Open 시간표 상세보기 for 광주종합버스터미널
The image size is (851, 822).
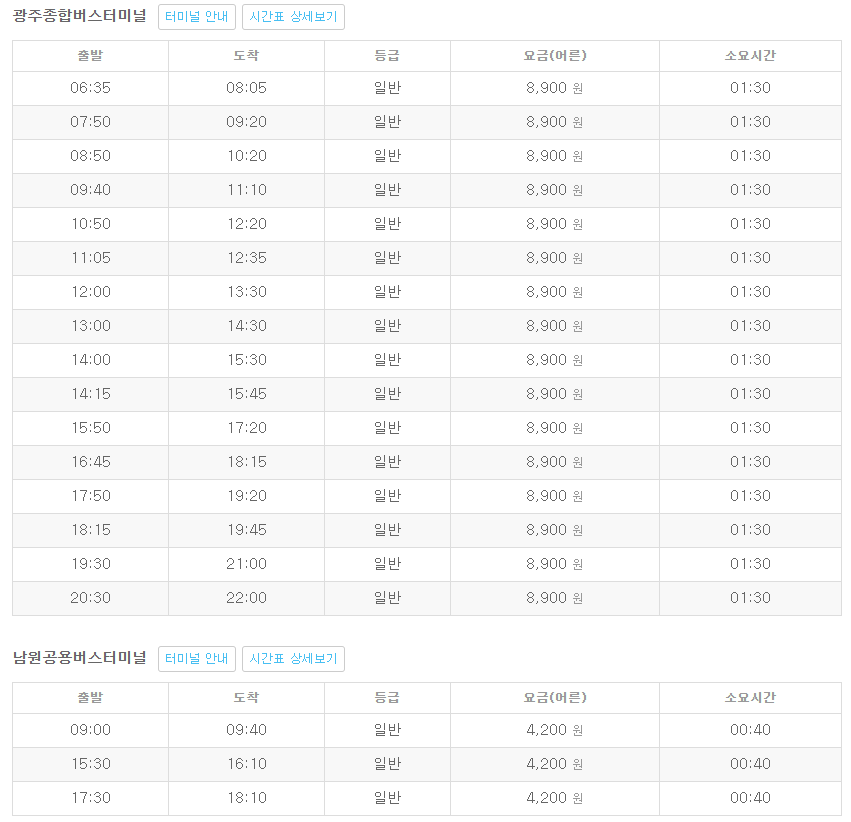click(x=293, y=17)
